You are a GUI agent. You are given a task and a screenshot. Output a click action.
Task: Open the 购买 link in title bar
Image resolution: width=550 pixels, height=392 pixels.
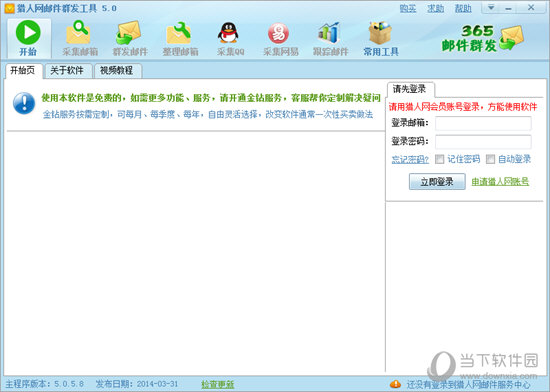pos(408,8)
